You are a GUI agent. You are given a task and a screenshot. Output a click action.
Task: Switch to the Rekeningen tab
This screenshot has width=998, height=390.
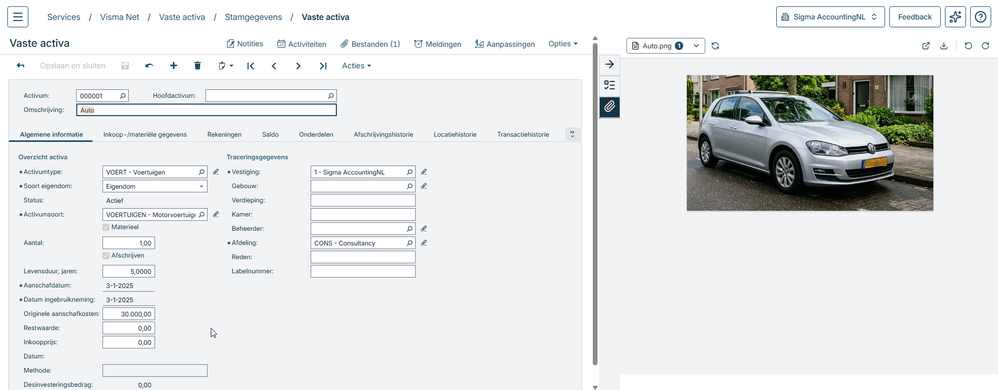click(x=224, y=134)
